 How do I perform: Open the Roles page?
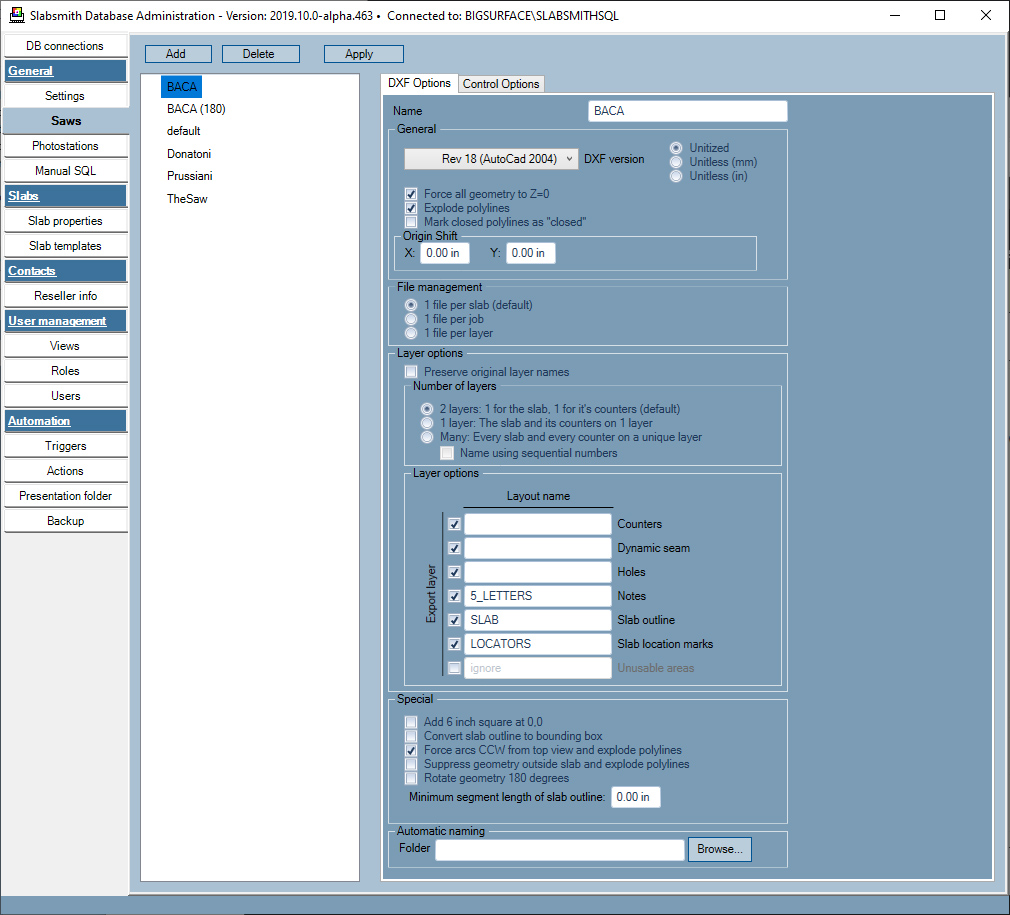tap(65, 371)
